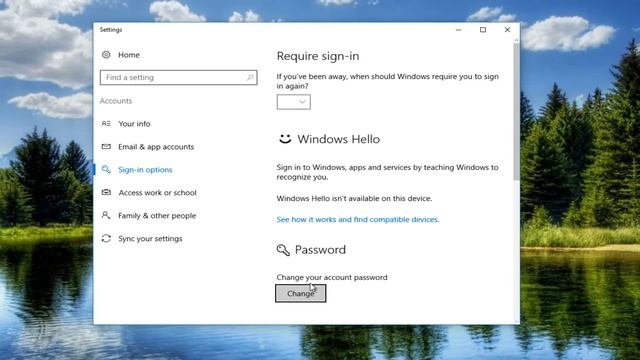Open Email & app accounts

[156, 147]
